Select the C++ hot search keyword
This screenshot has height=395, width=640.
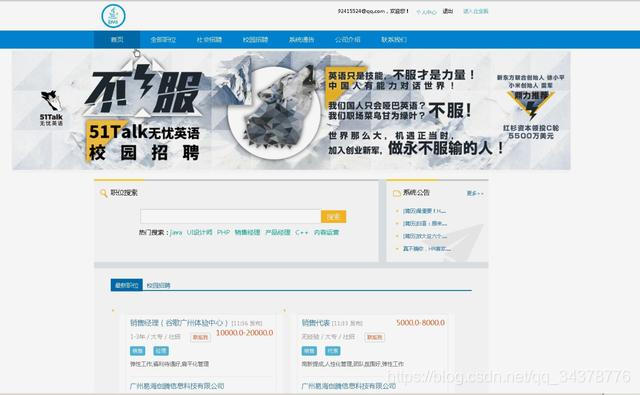302,232
